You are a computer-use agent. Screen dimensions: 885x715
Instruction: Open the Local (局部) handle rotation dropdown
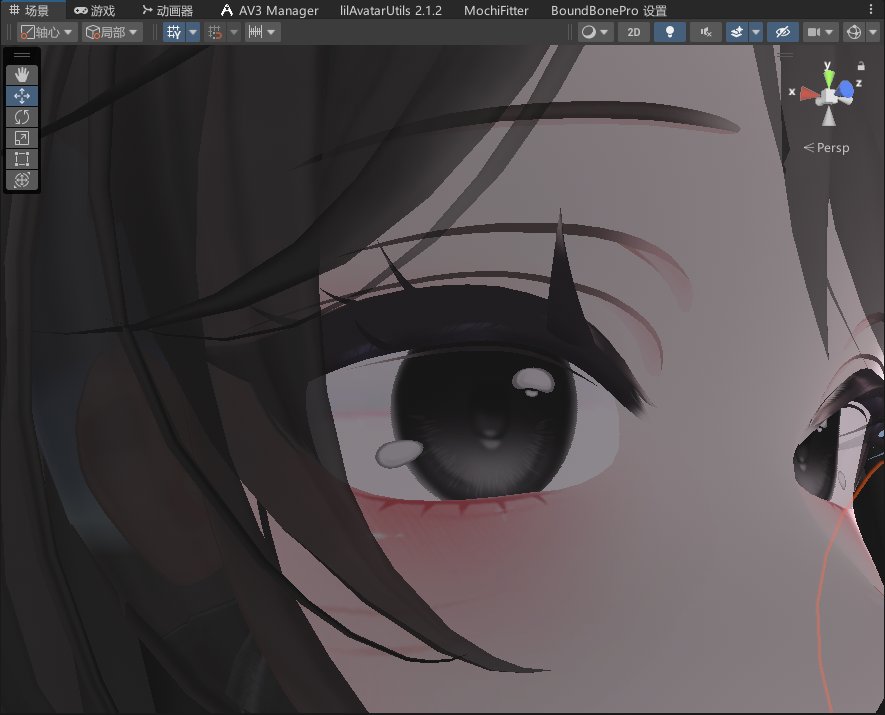(x=112, y=32)
